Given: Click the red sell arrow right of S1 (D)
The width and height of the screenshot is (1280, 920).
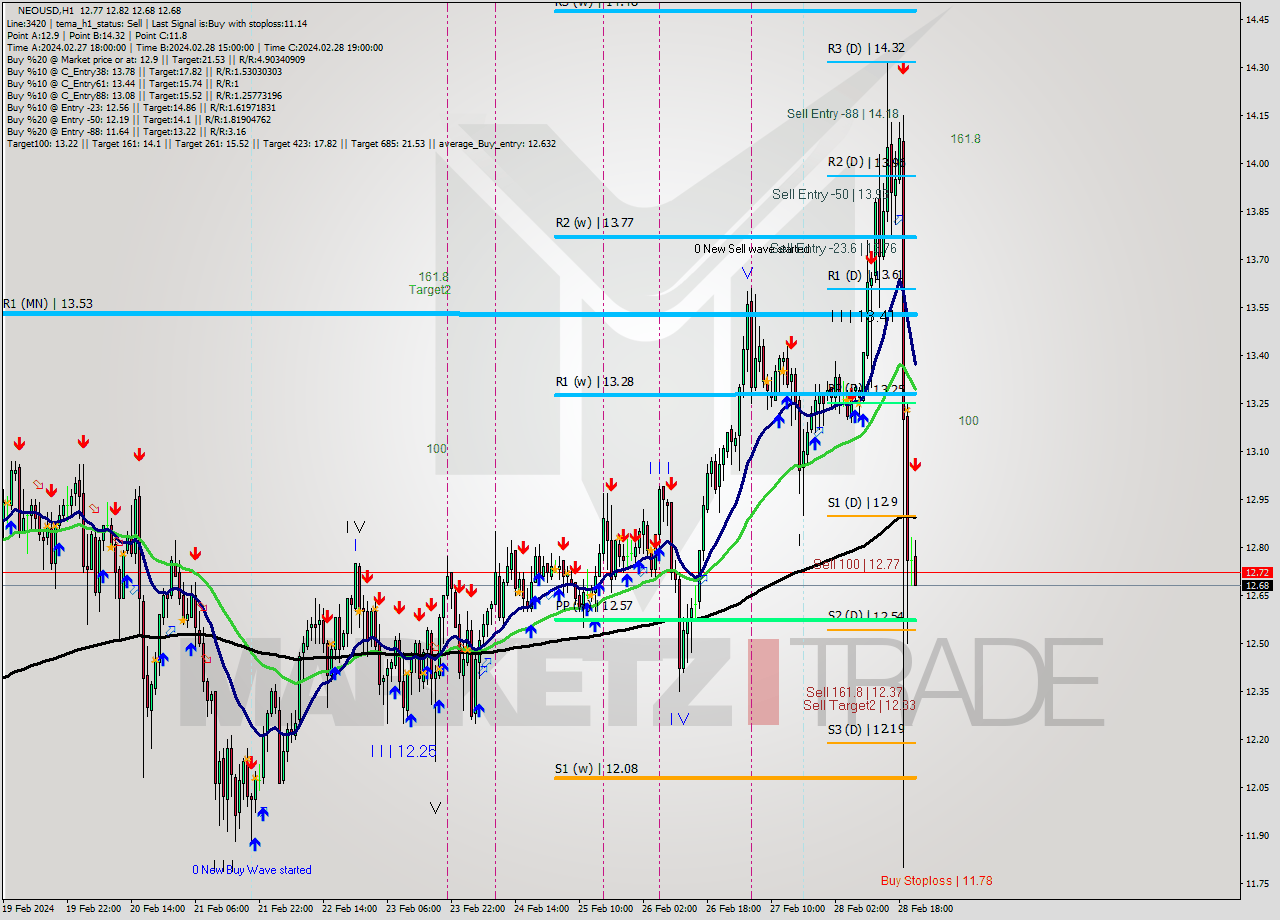Looking at the screenshot, I should pyautogui.click(x=915, y=465).
